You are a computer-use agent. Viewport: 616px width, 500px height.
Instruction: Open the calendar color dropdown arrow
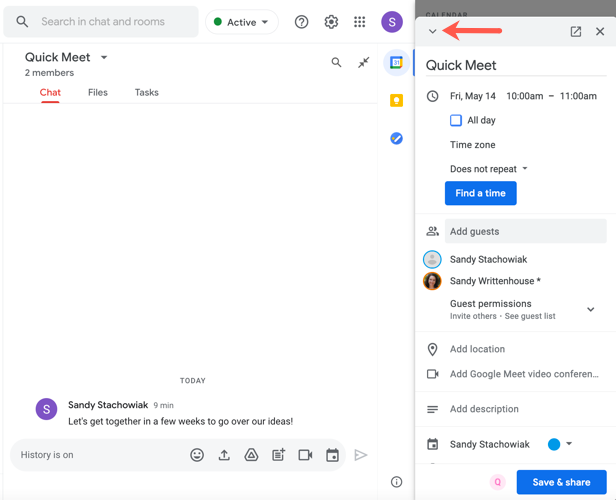tap(569, 444)
